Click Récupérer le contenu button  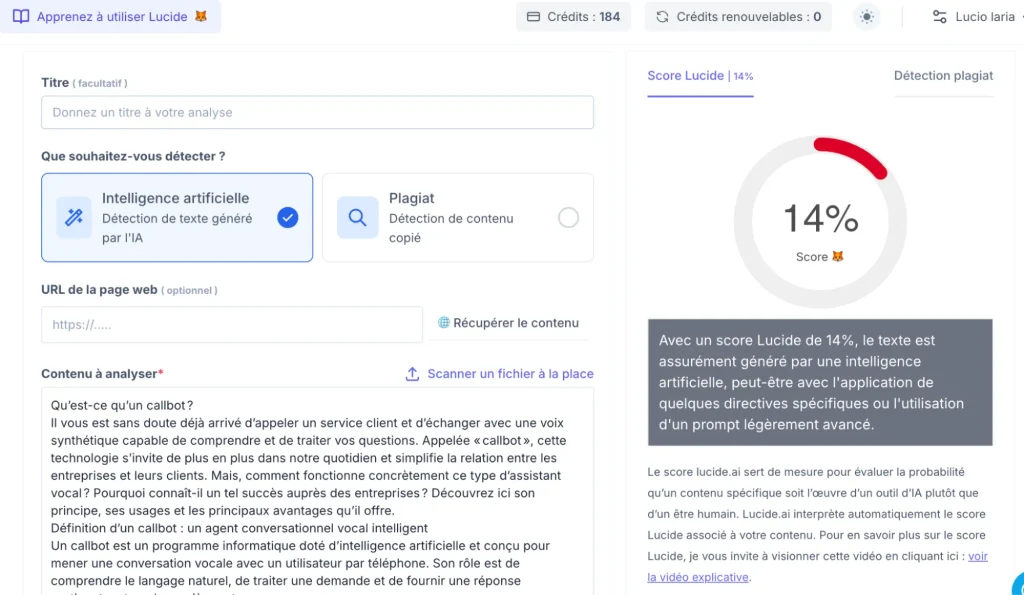[508, 323]
